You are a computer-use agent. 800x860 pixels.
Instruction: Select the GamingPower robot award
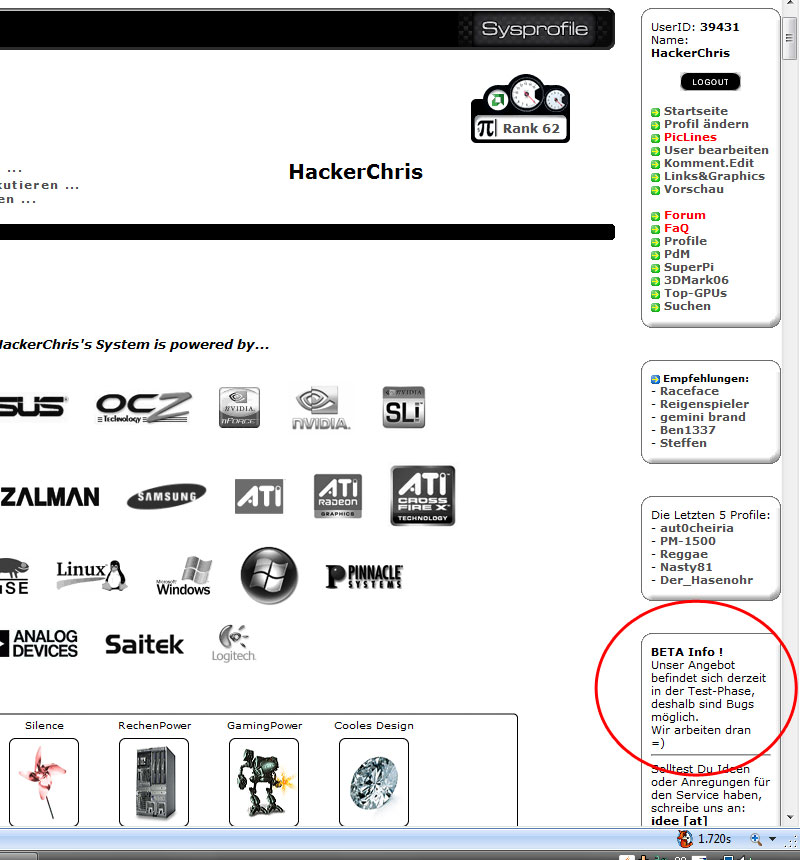click(264, 782)
